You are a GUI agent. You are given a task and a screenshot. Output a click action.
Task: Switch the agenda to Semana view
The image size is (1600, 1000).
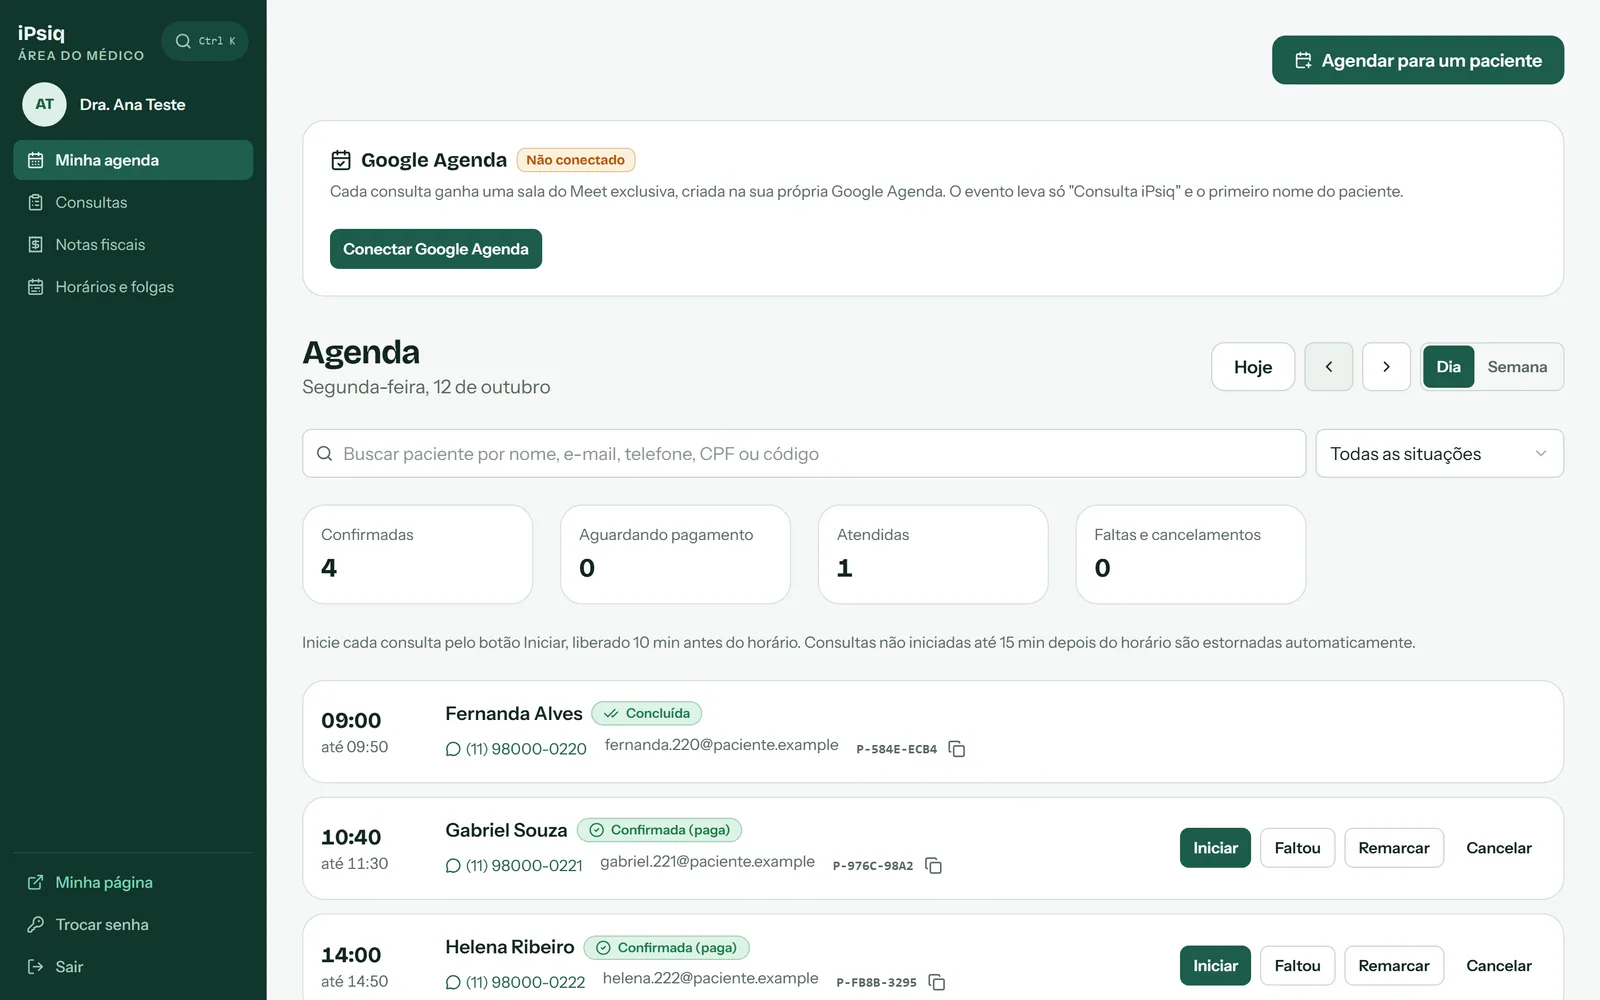tap(1517, 367)
